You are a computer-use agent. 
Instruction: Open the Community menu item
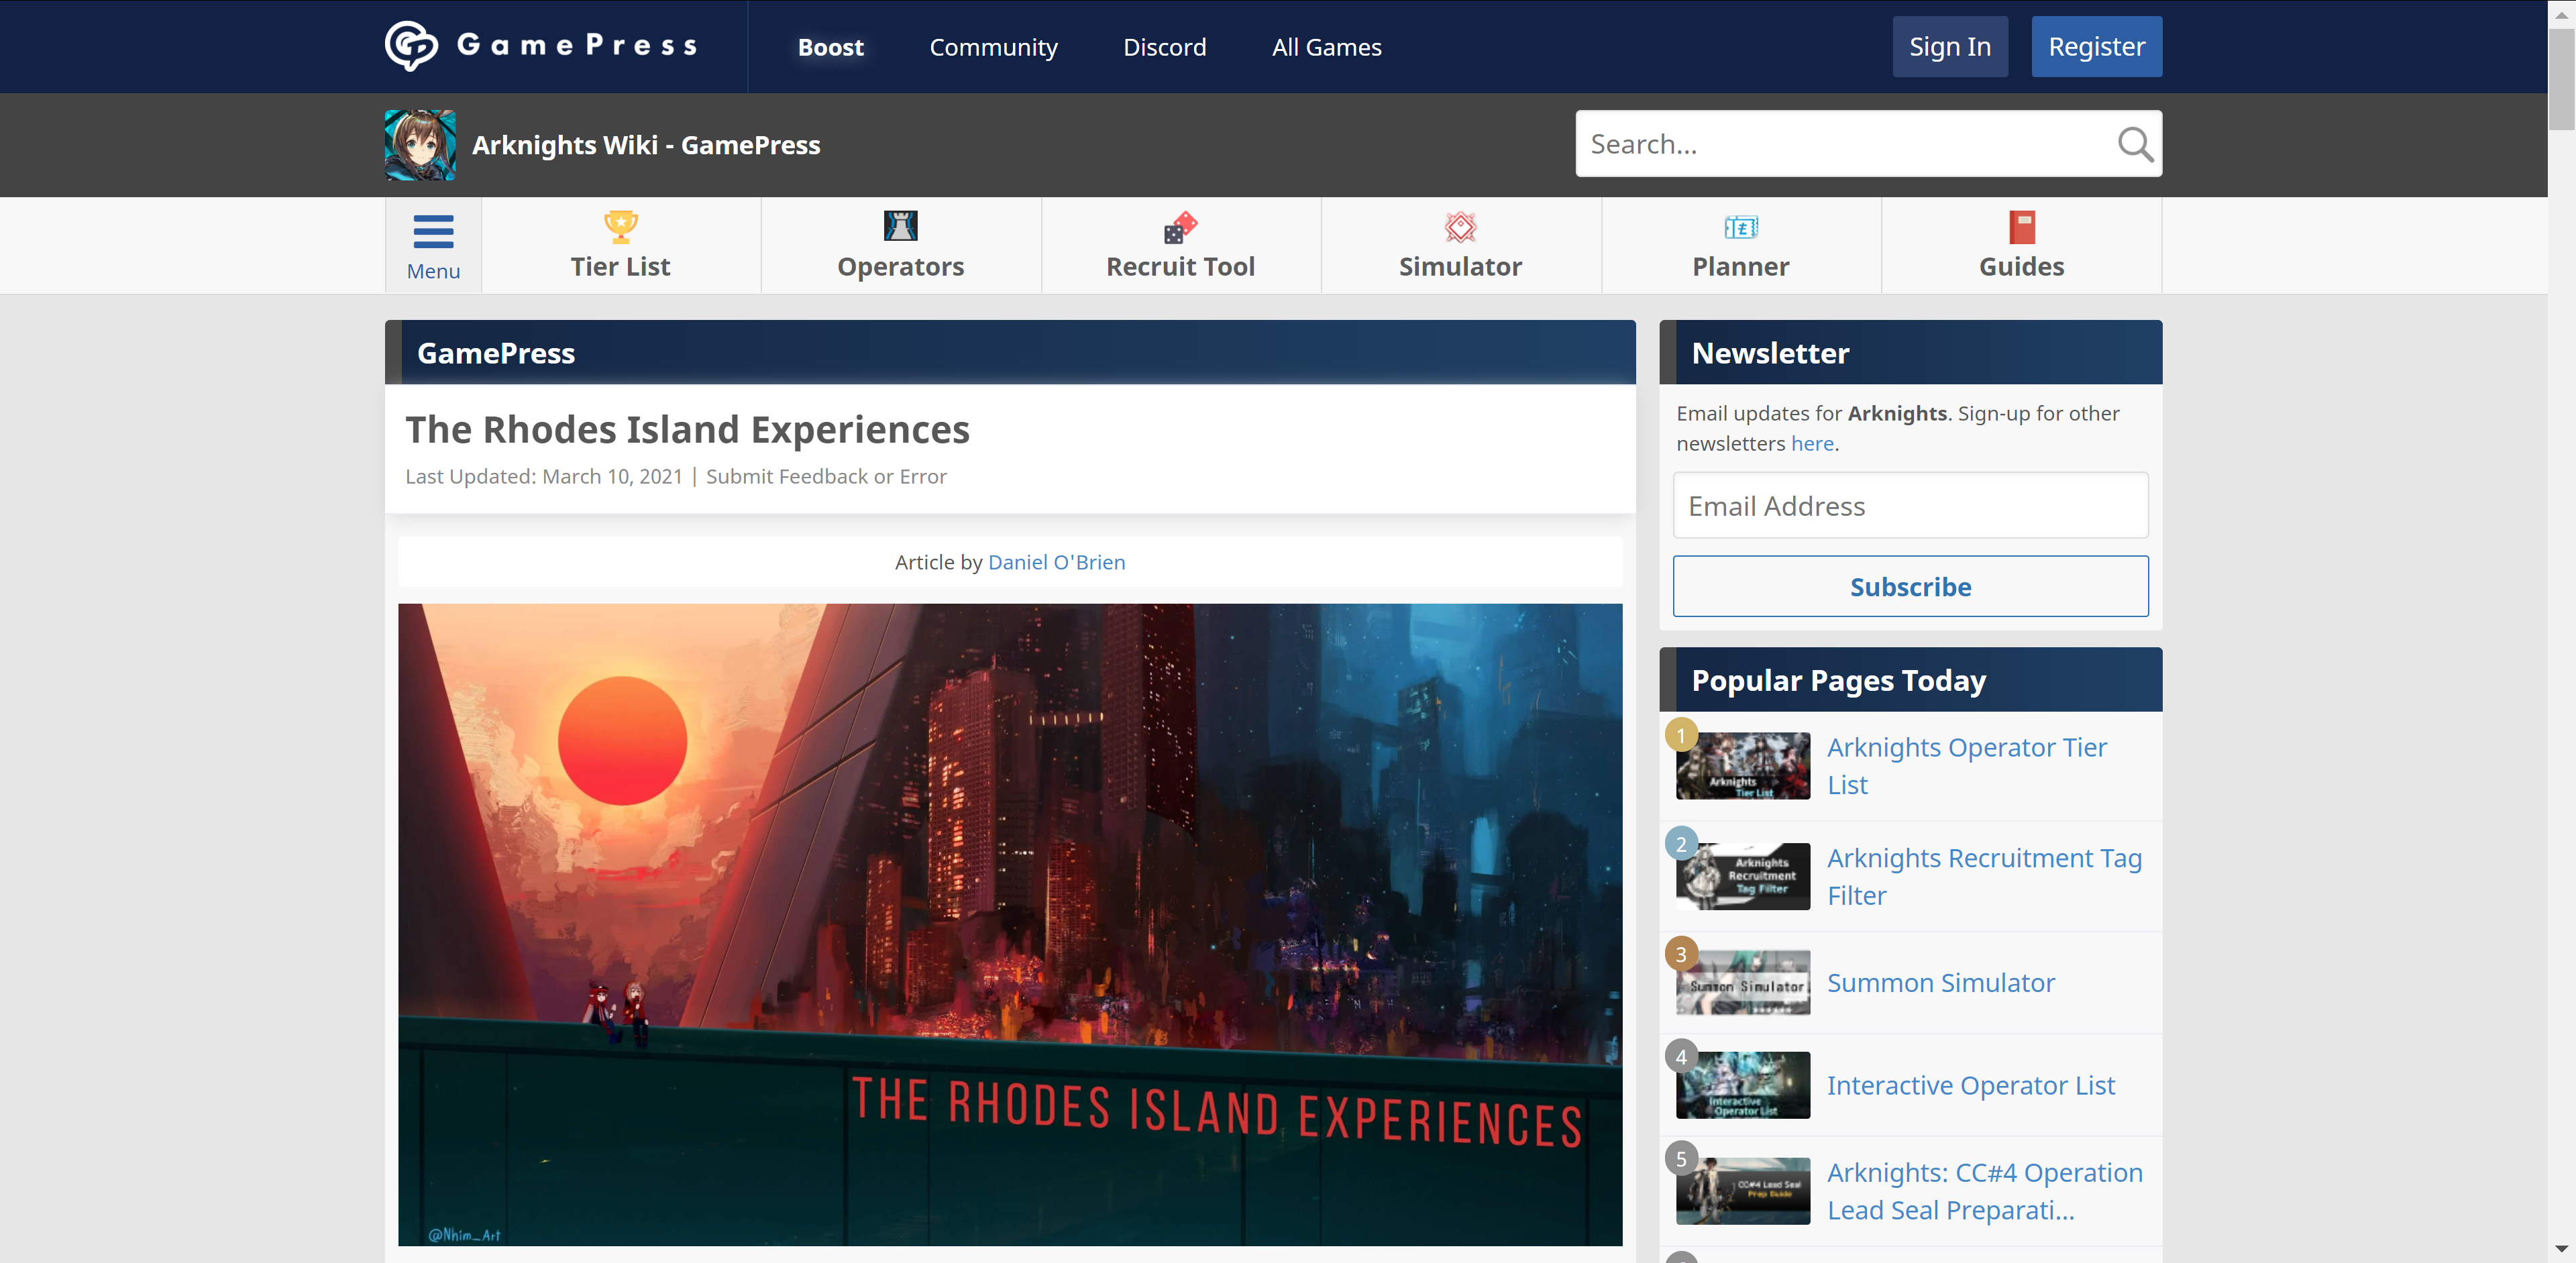click(x=993, y=47)
